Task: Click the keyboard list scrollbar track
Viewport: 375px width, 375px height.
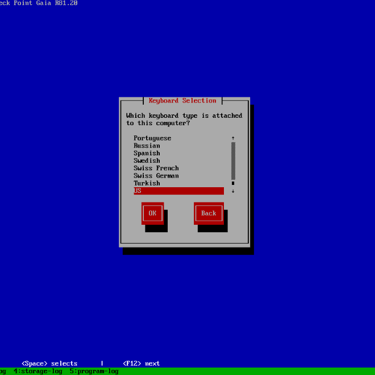Action: [233, 161]
